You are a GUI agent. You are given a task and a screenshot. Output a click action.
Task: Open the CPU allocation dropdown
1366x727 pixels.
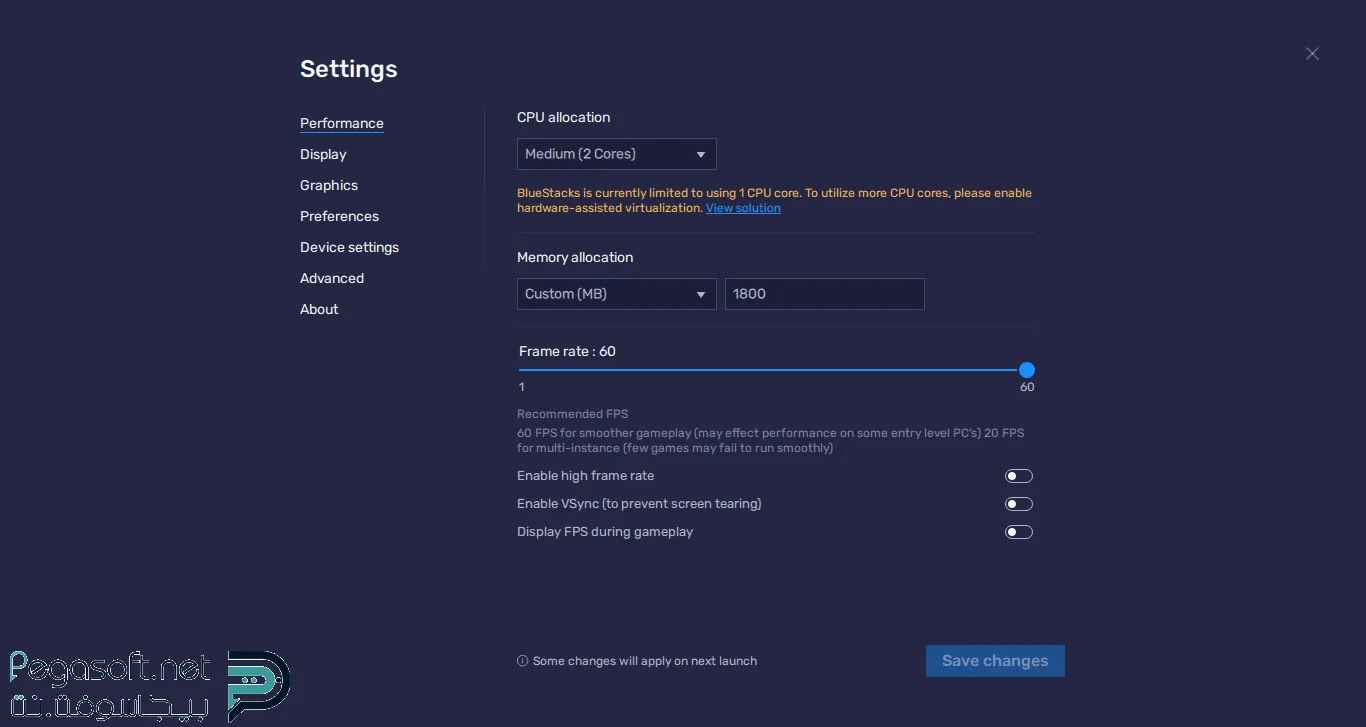pyautogui.click(x=616, y=154)
